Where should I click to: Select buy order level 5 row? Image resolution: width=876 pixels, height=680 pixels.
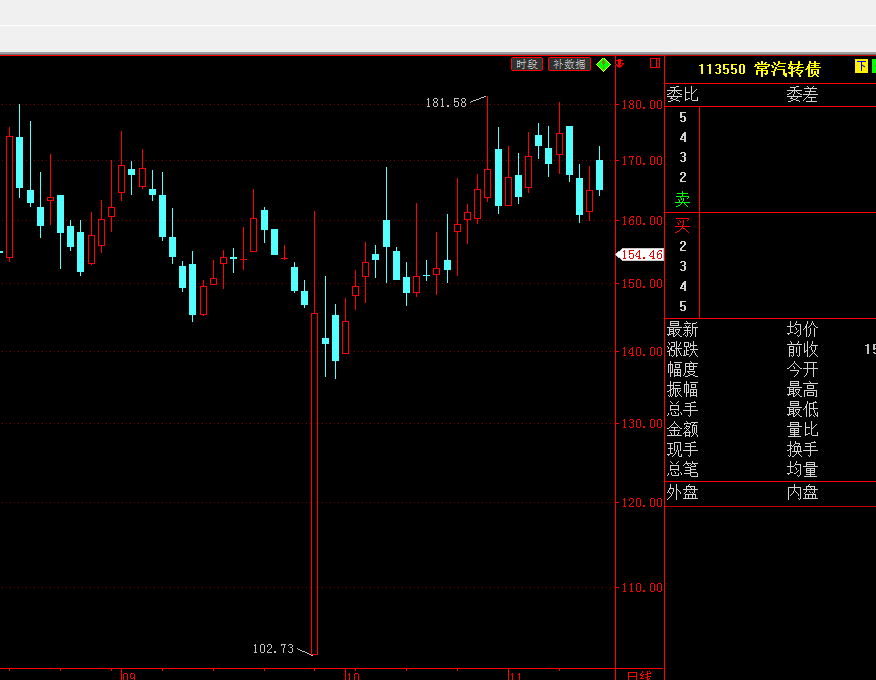point(771,307)
